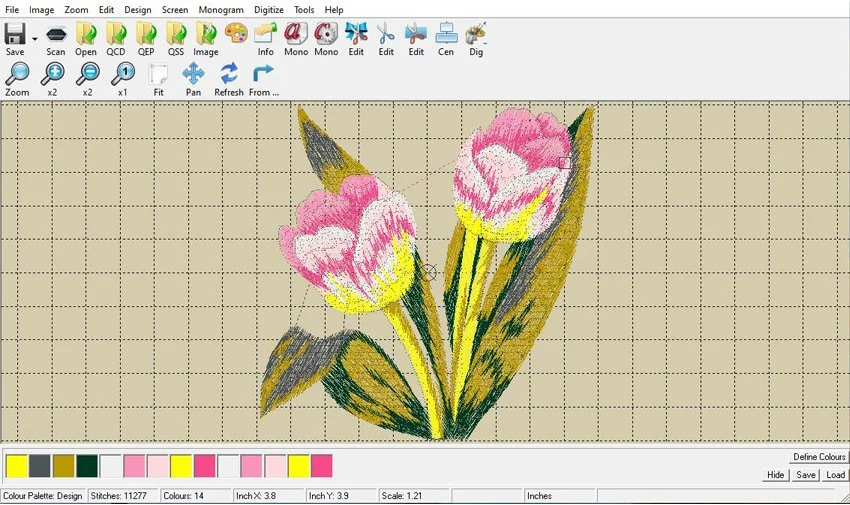Click the 'Inch Y: 3.9' status entry
Viewport: 850px width, 505px height.
(x=329, y=496)
